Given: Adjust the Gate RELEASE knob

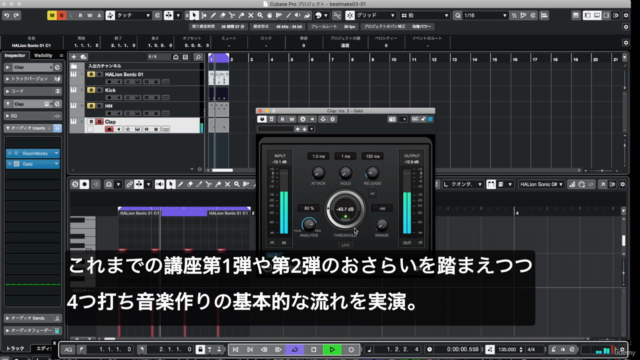Looking at the screenshot, I should pos(372,173).
